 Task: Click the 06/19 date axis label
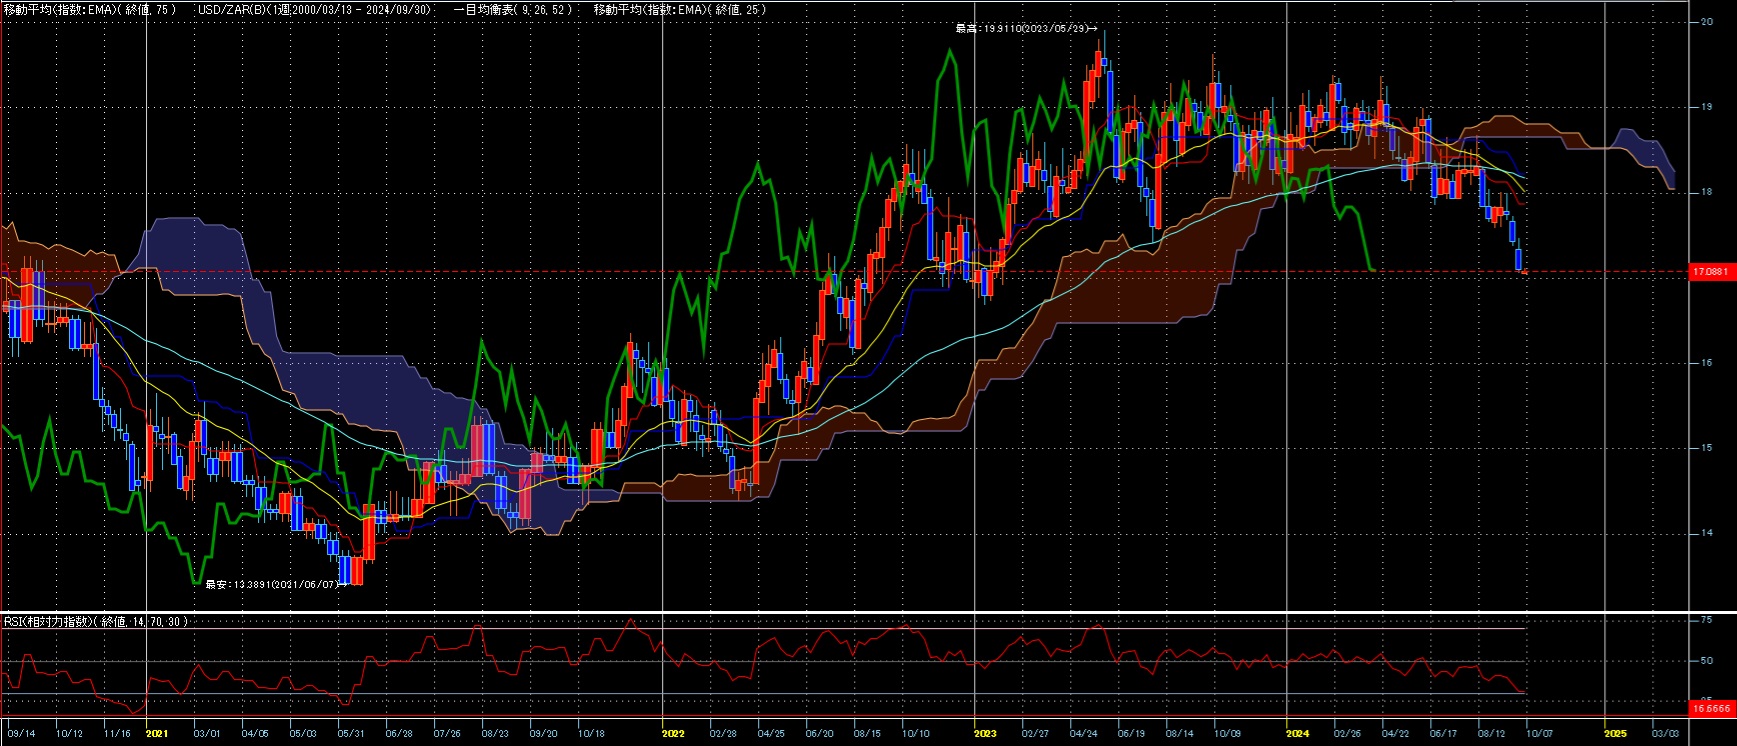click(1131, 734)
